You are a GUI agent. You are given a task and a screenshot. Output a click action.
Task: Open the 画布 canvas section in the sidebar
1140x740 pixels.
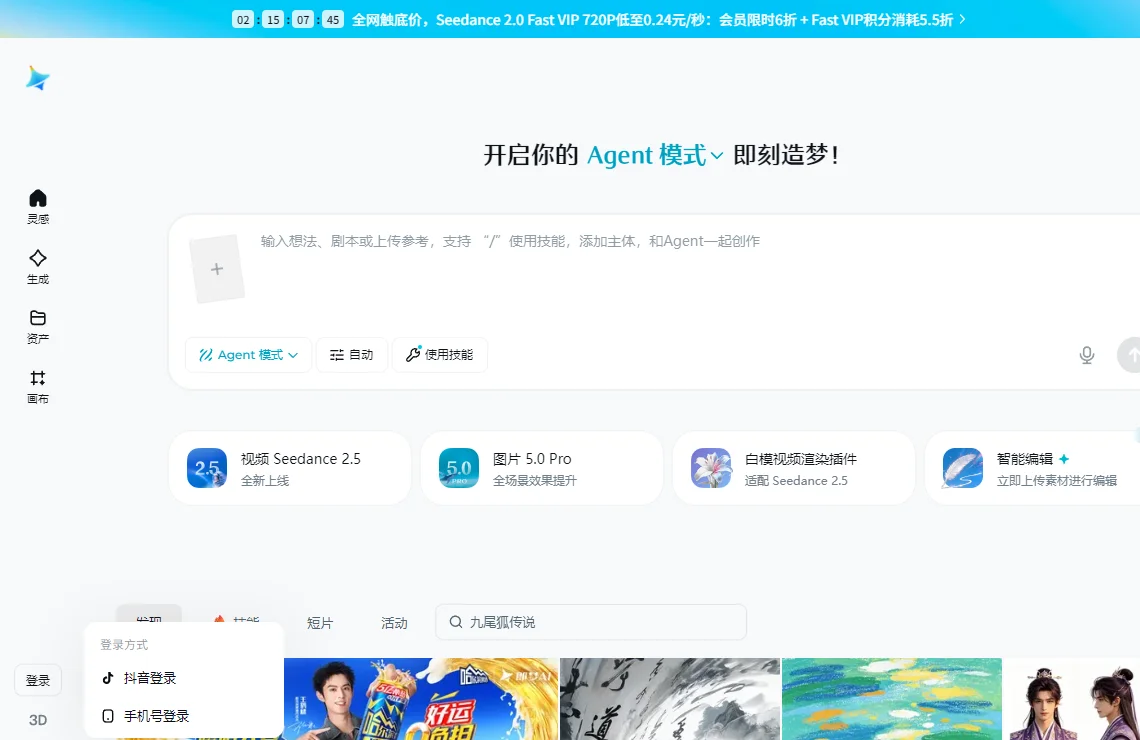pos(38,387)
